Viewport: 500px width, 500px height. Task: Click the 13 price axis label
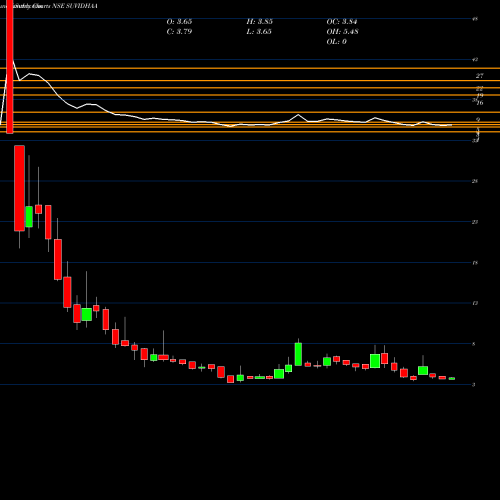(475, 303)
